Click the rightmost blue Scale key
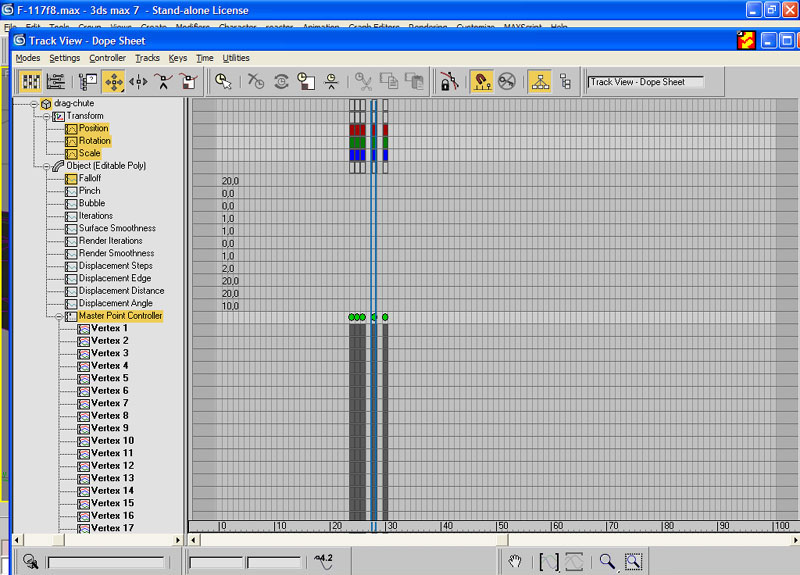Viewport: 800px width, 575px height. (x=385, y=155)
